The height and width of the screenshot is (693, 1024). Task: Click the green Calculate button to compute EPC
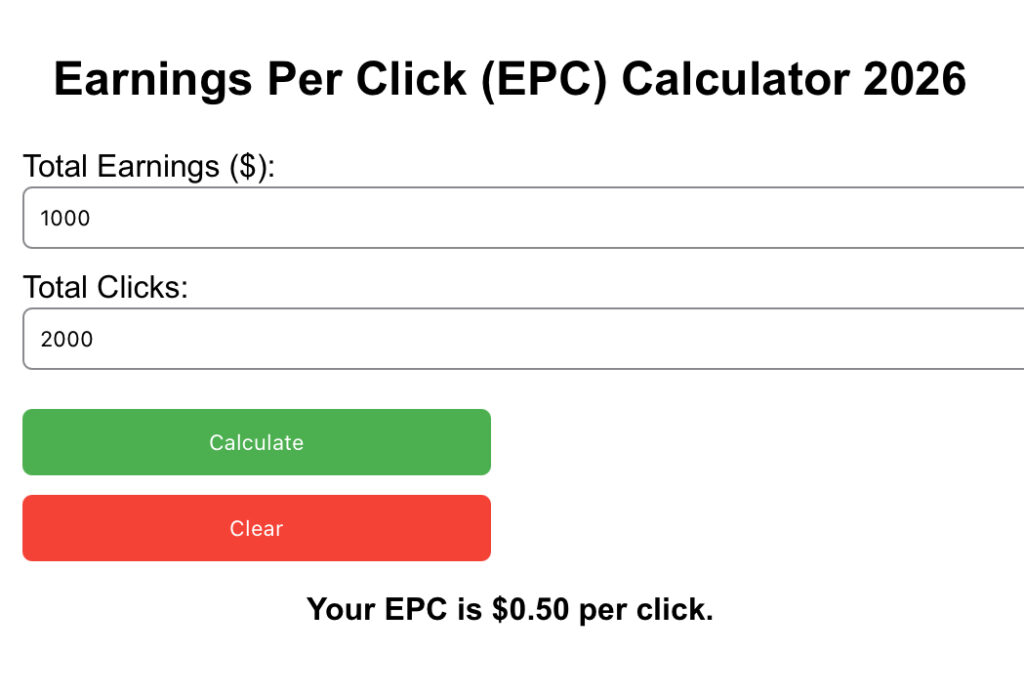256,442
